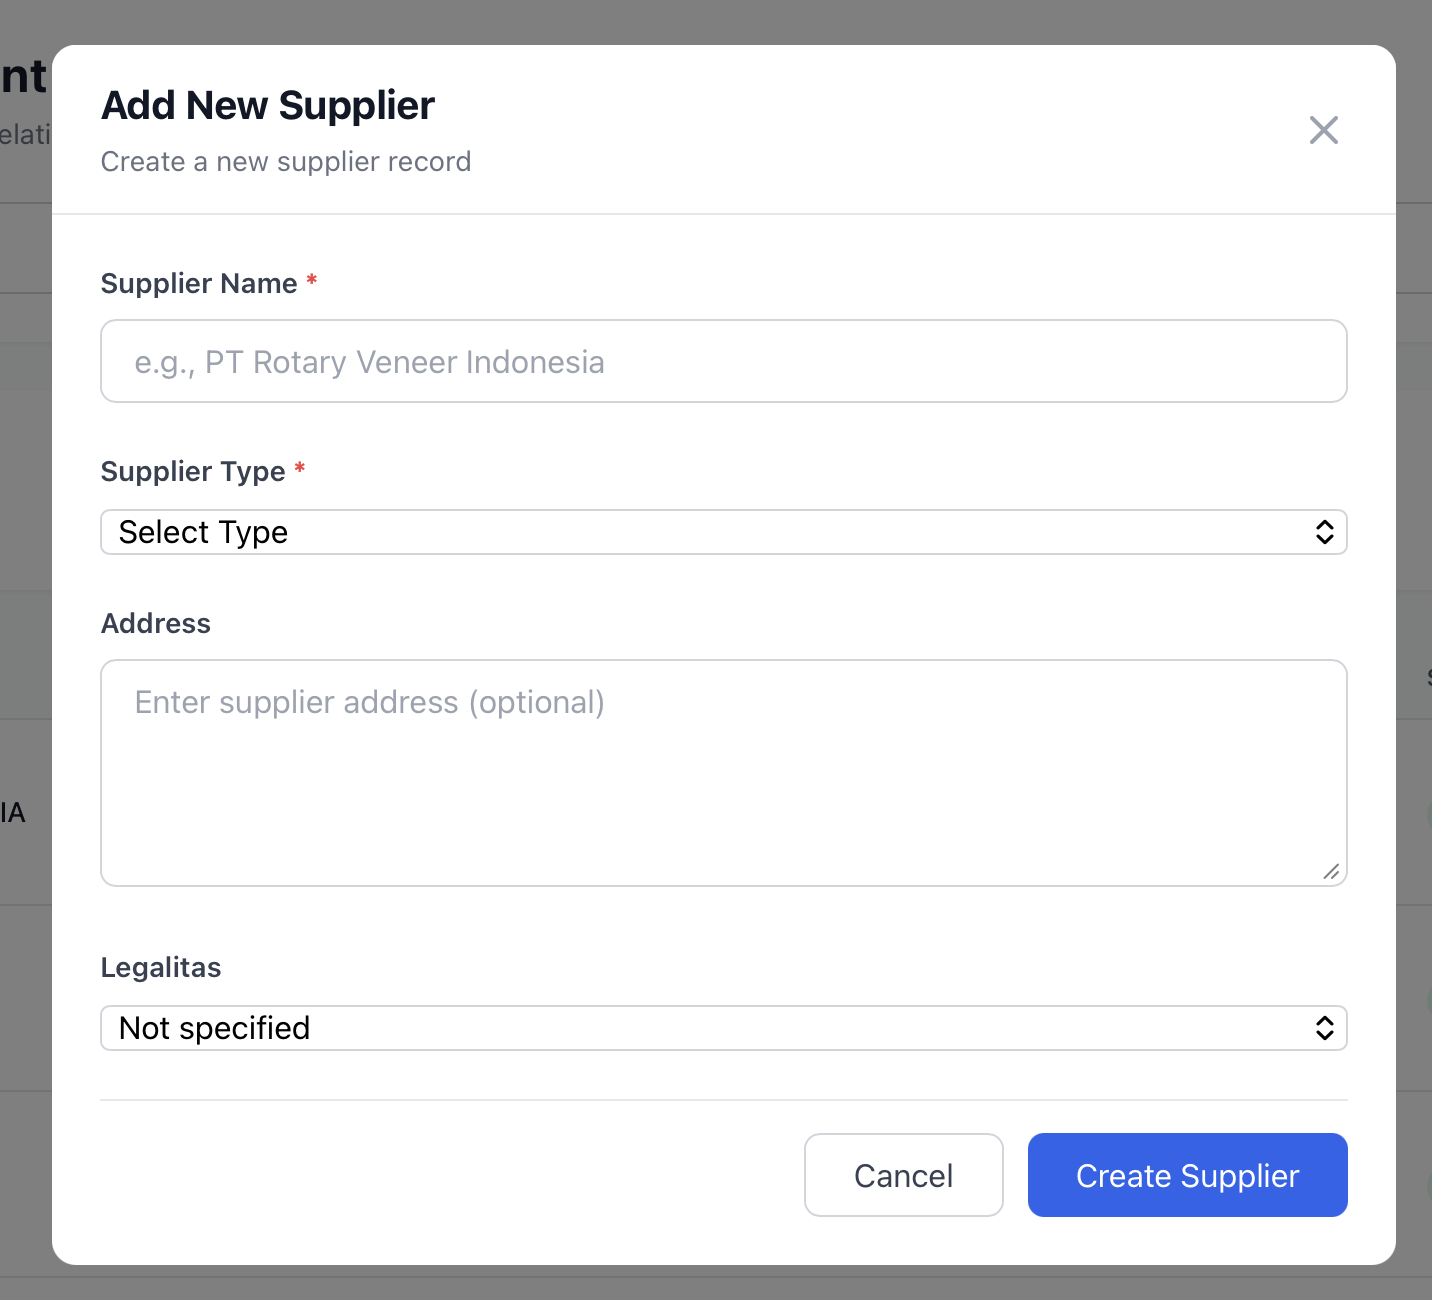This screenshot has height=1300, width=1432.
Task: Click the Add New Supplier heading
Action: [x=268, y=106]
